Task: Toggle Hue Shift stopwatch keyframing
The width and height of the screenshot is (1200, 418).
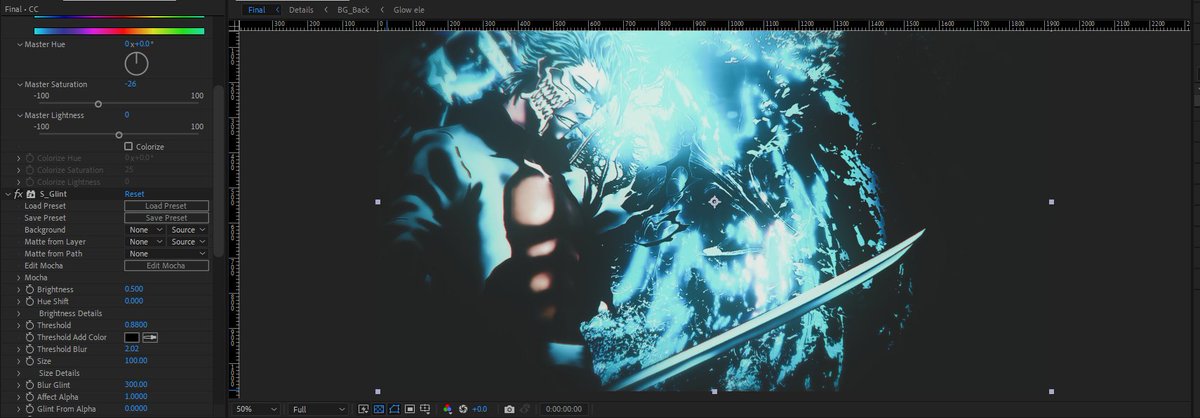Action: tap(30, 301)
